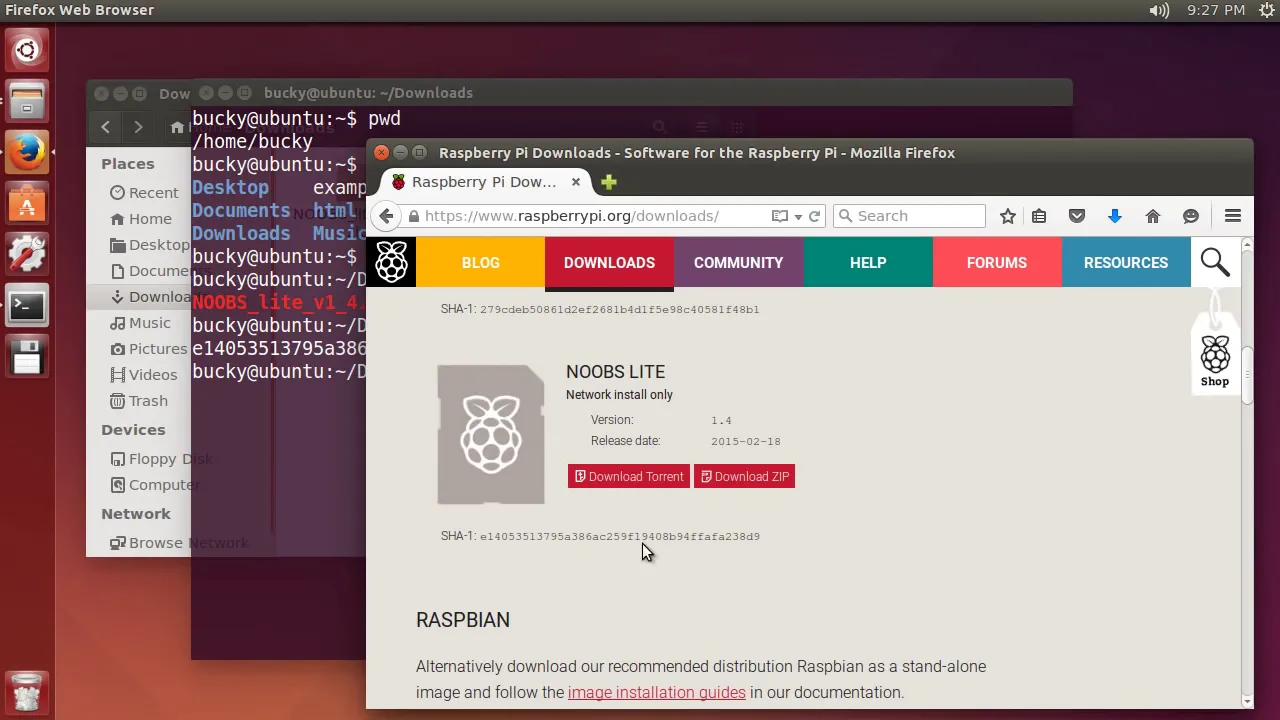Reload the Raspberry Pi page
This screenshot has height=720, width=1280.
point(815,216)
